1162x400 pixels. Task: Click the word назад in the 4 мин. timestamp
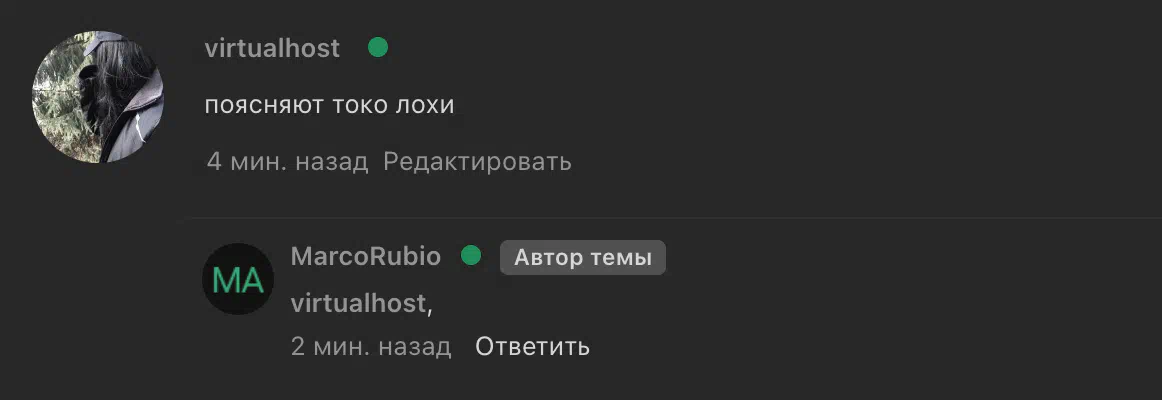point(331,161)
